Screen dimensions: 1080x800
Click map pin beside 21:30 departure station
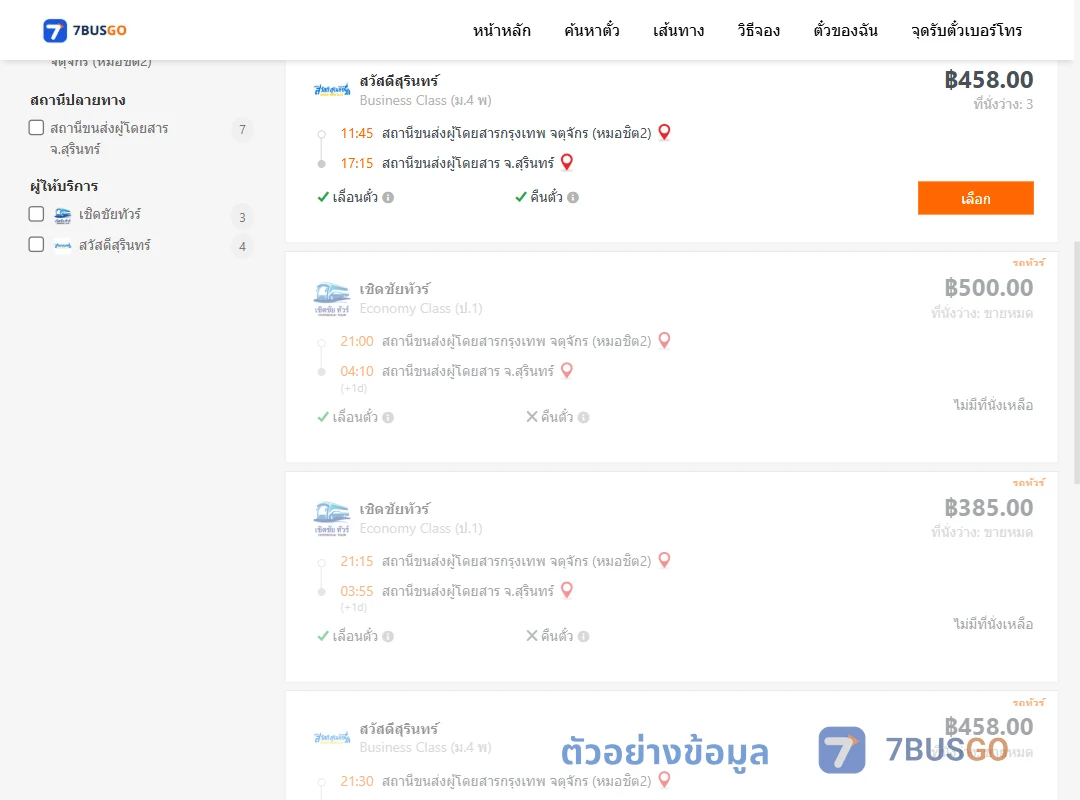[664, 780]
